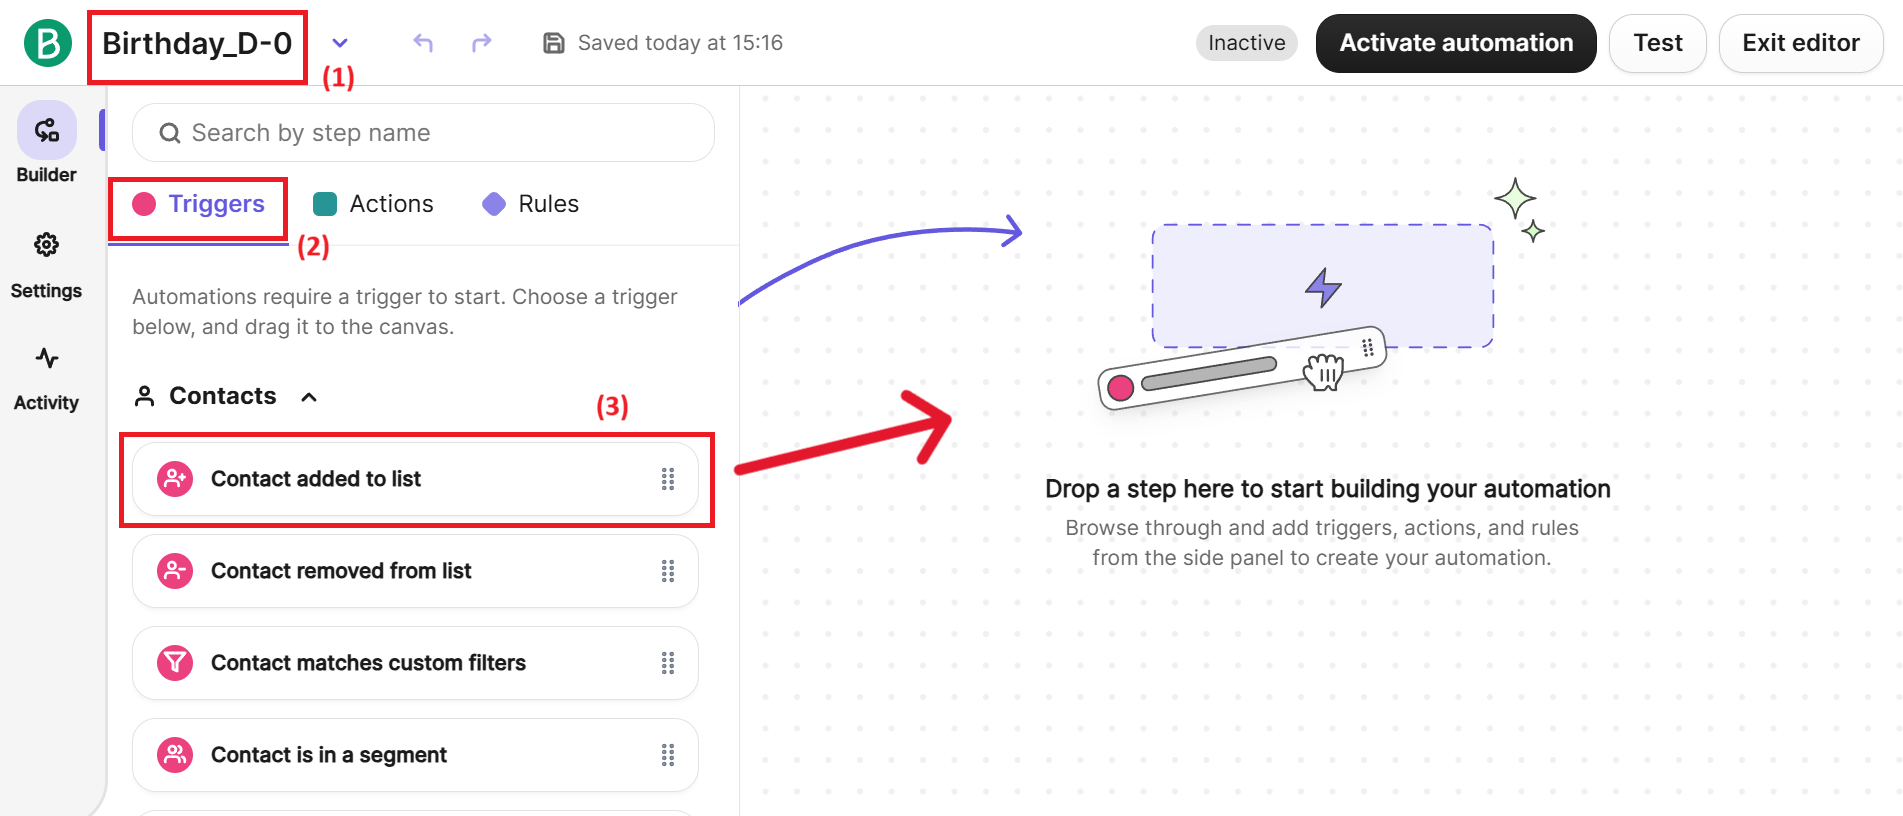Click the Brevo logo icon
The image size is (1903, 816).
click(47, 43)
